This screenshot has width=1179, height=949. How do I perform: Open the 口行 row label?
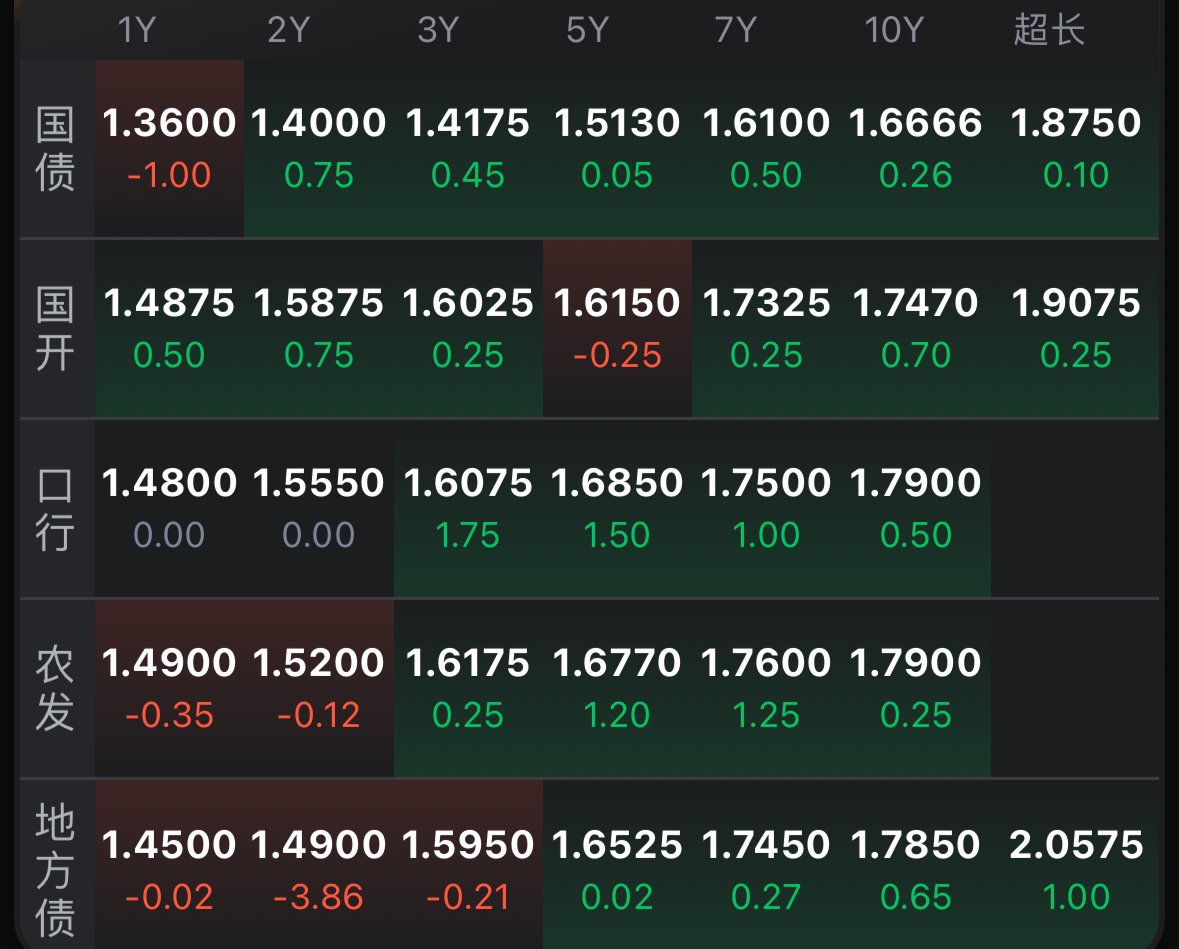(x=56, y=509)
